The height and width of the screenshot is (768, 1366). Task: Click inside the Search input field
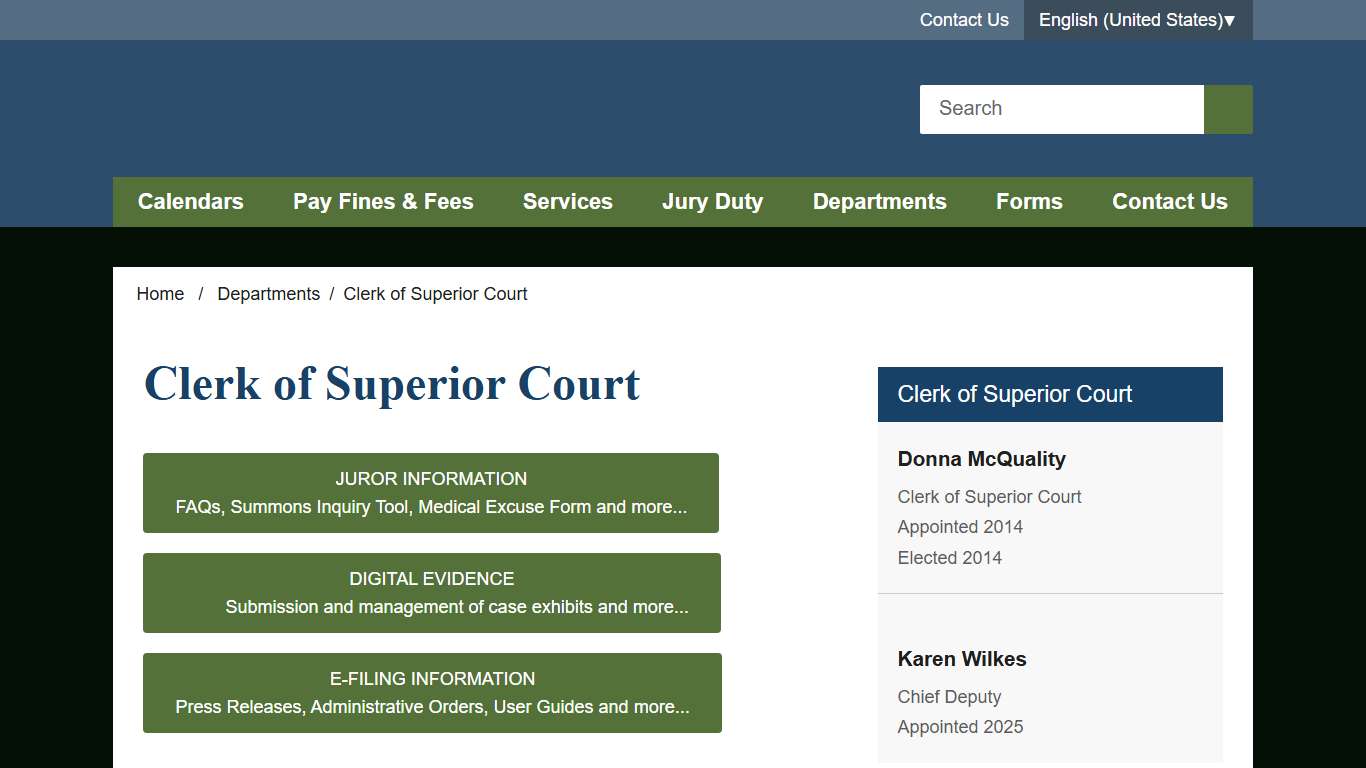(1060, 109)
